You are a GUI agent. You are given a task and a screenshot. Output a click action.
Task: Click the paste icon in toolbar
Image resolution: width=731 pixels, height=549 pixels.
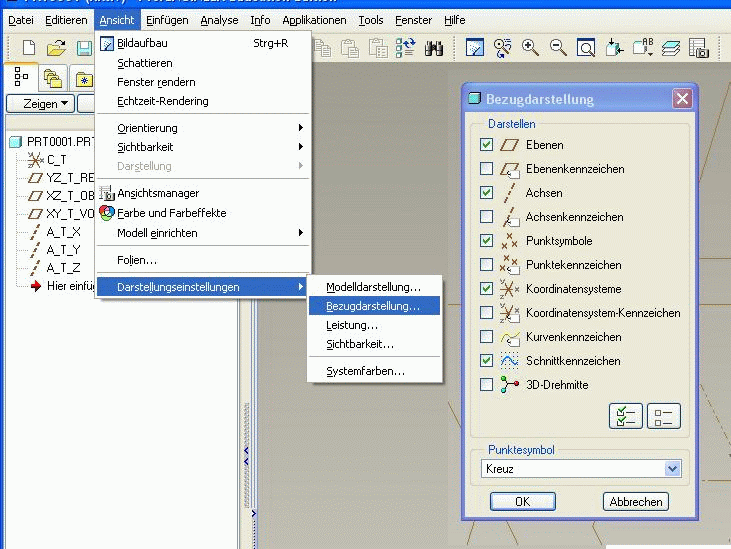coord(350,48)
